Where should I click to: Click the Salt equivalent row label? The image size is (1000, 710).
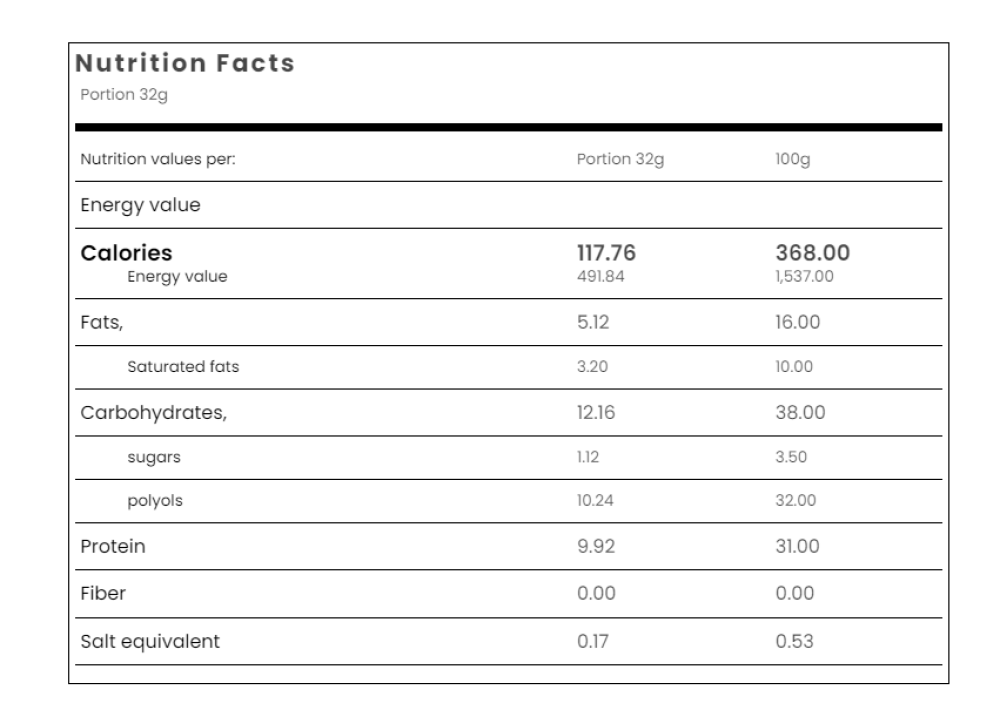tap(150, 641)
